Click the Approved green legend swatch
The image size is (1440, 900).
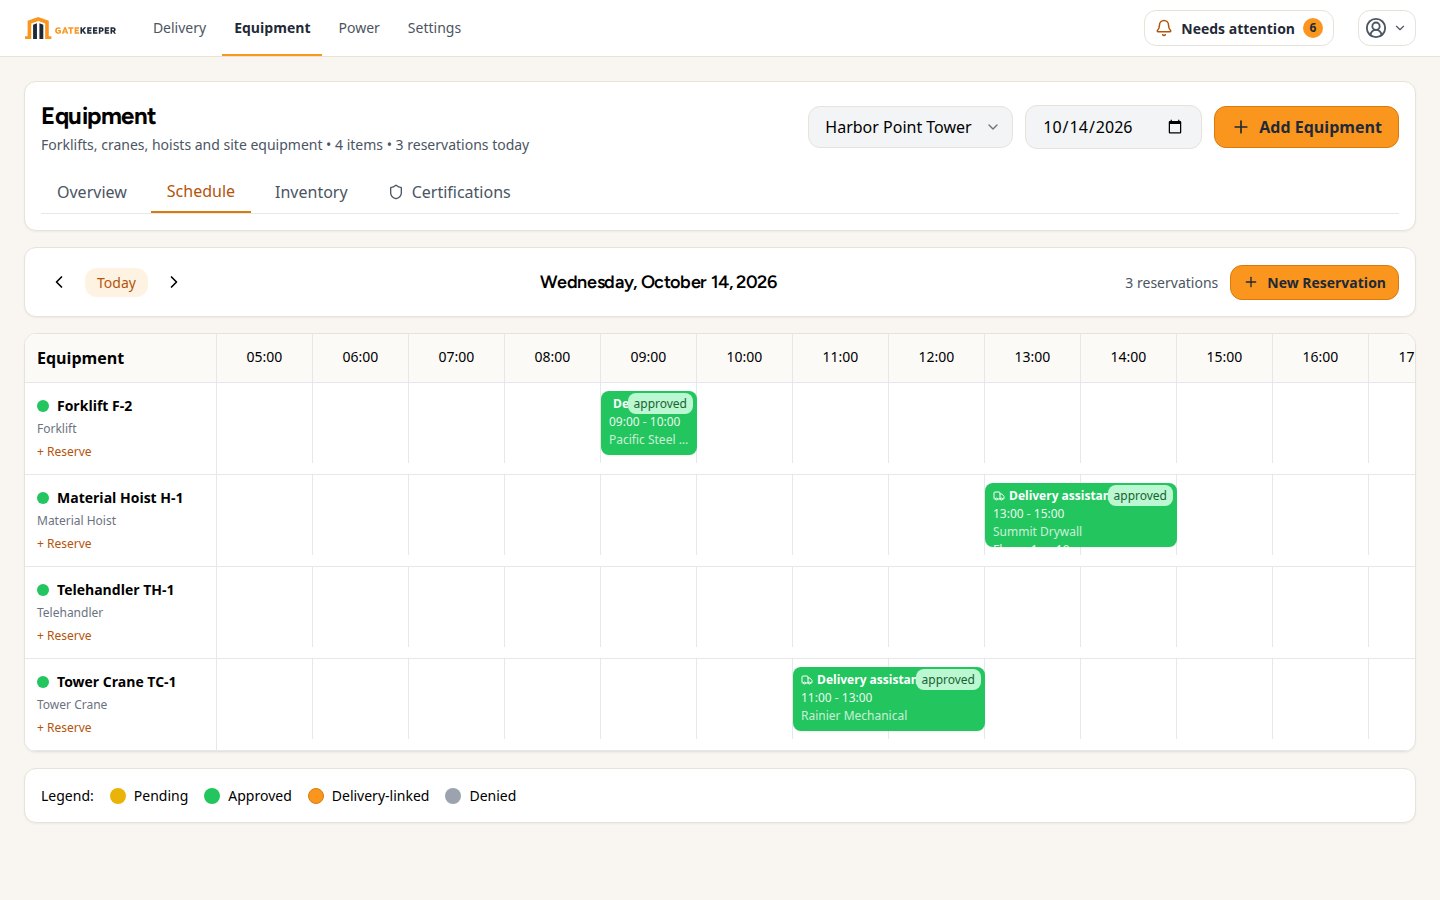pyautogui.click(x=212, y=796)
